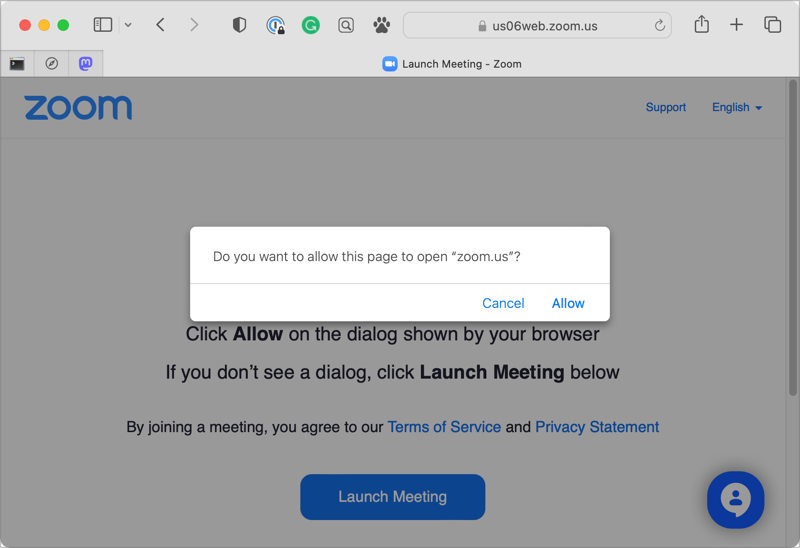Click Allow in the dialog
Screen dimensions: 800x548
click(568, 303)
